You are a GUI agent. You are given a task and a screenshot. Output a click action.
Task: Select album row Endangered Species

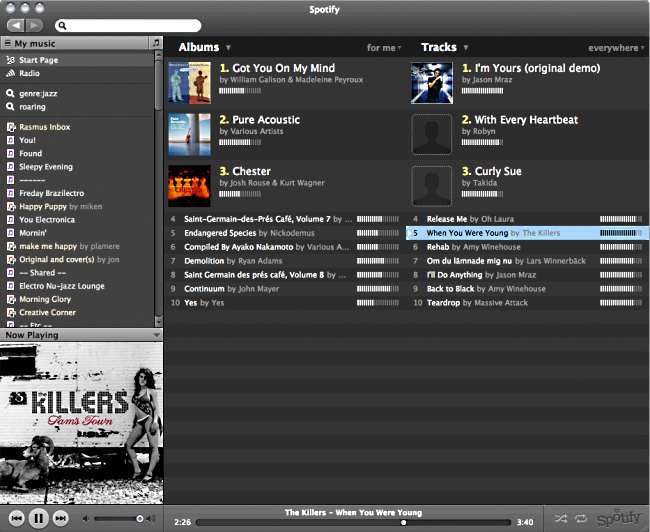(284, 233)
